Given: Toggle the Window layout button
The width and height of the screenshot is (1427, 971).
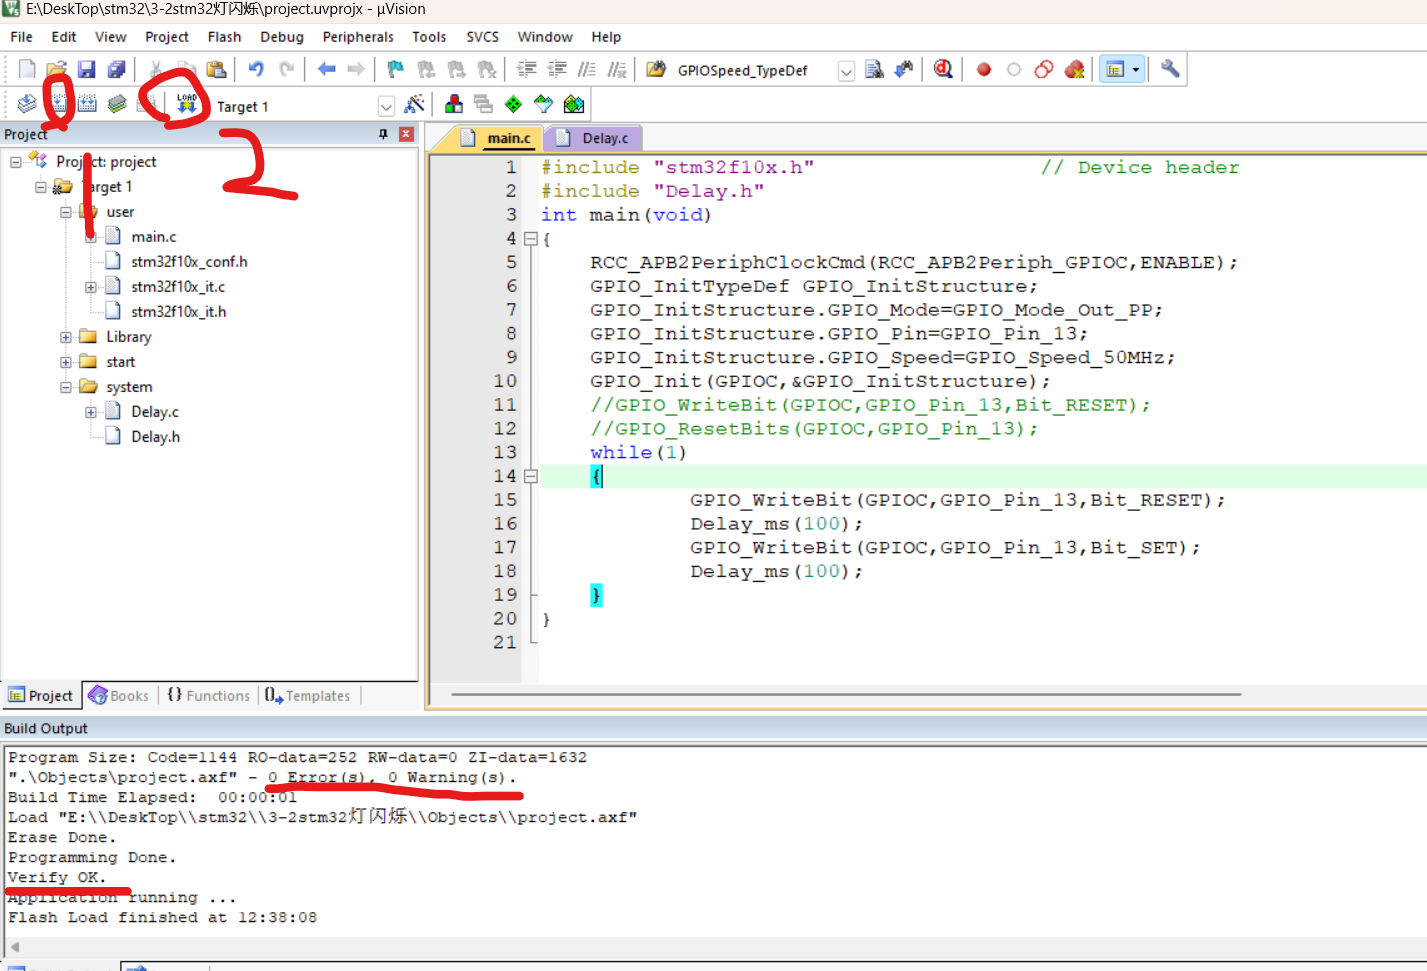Looking at the screenshot, I should tap(1115, 69).
